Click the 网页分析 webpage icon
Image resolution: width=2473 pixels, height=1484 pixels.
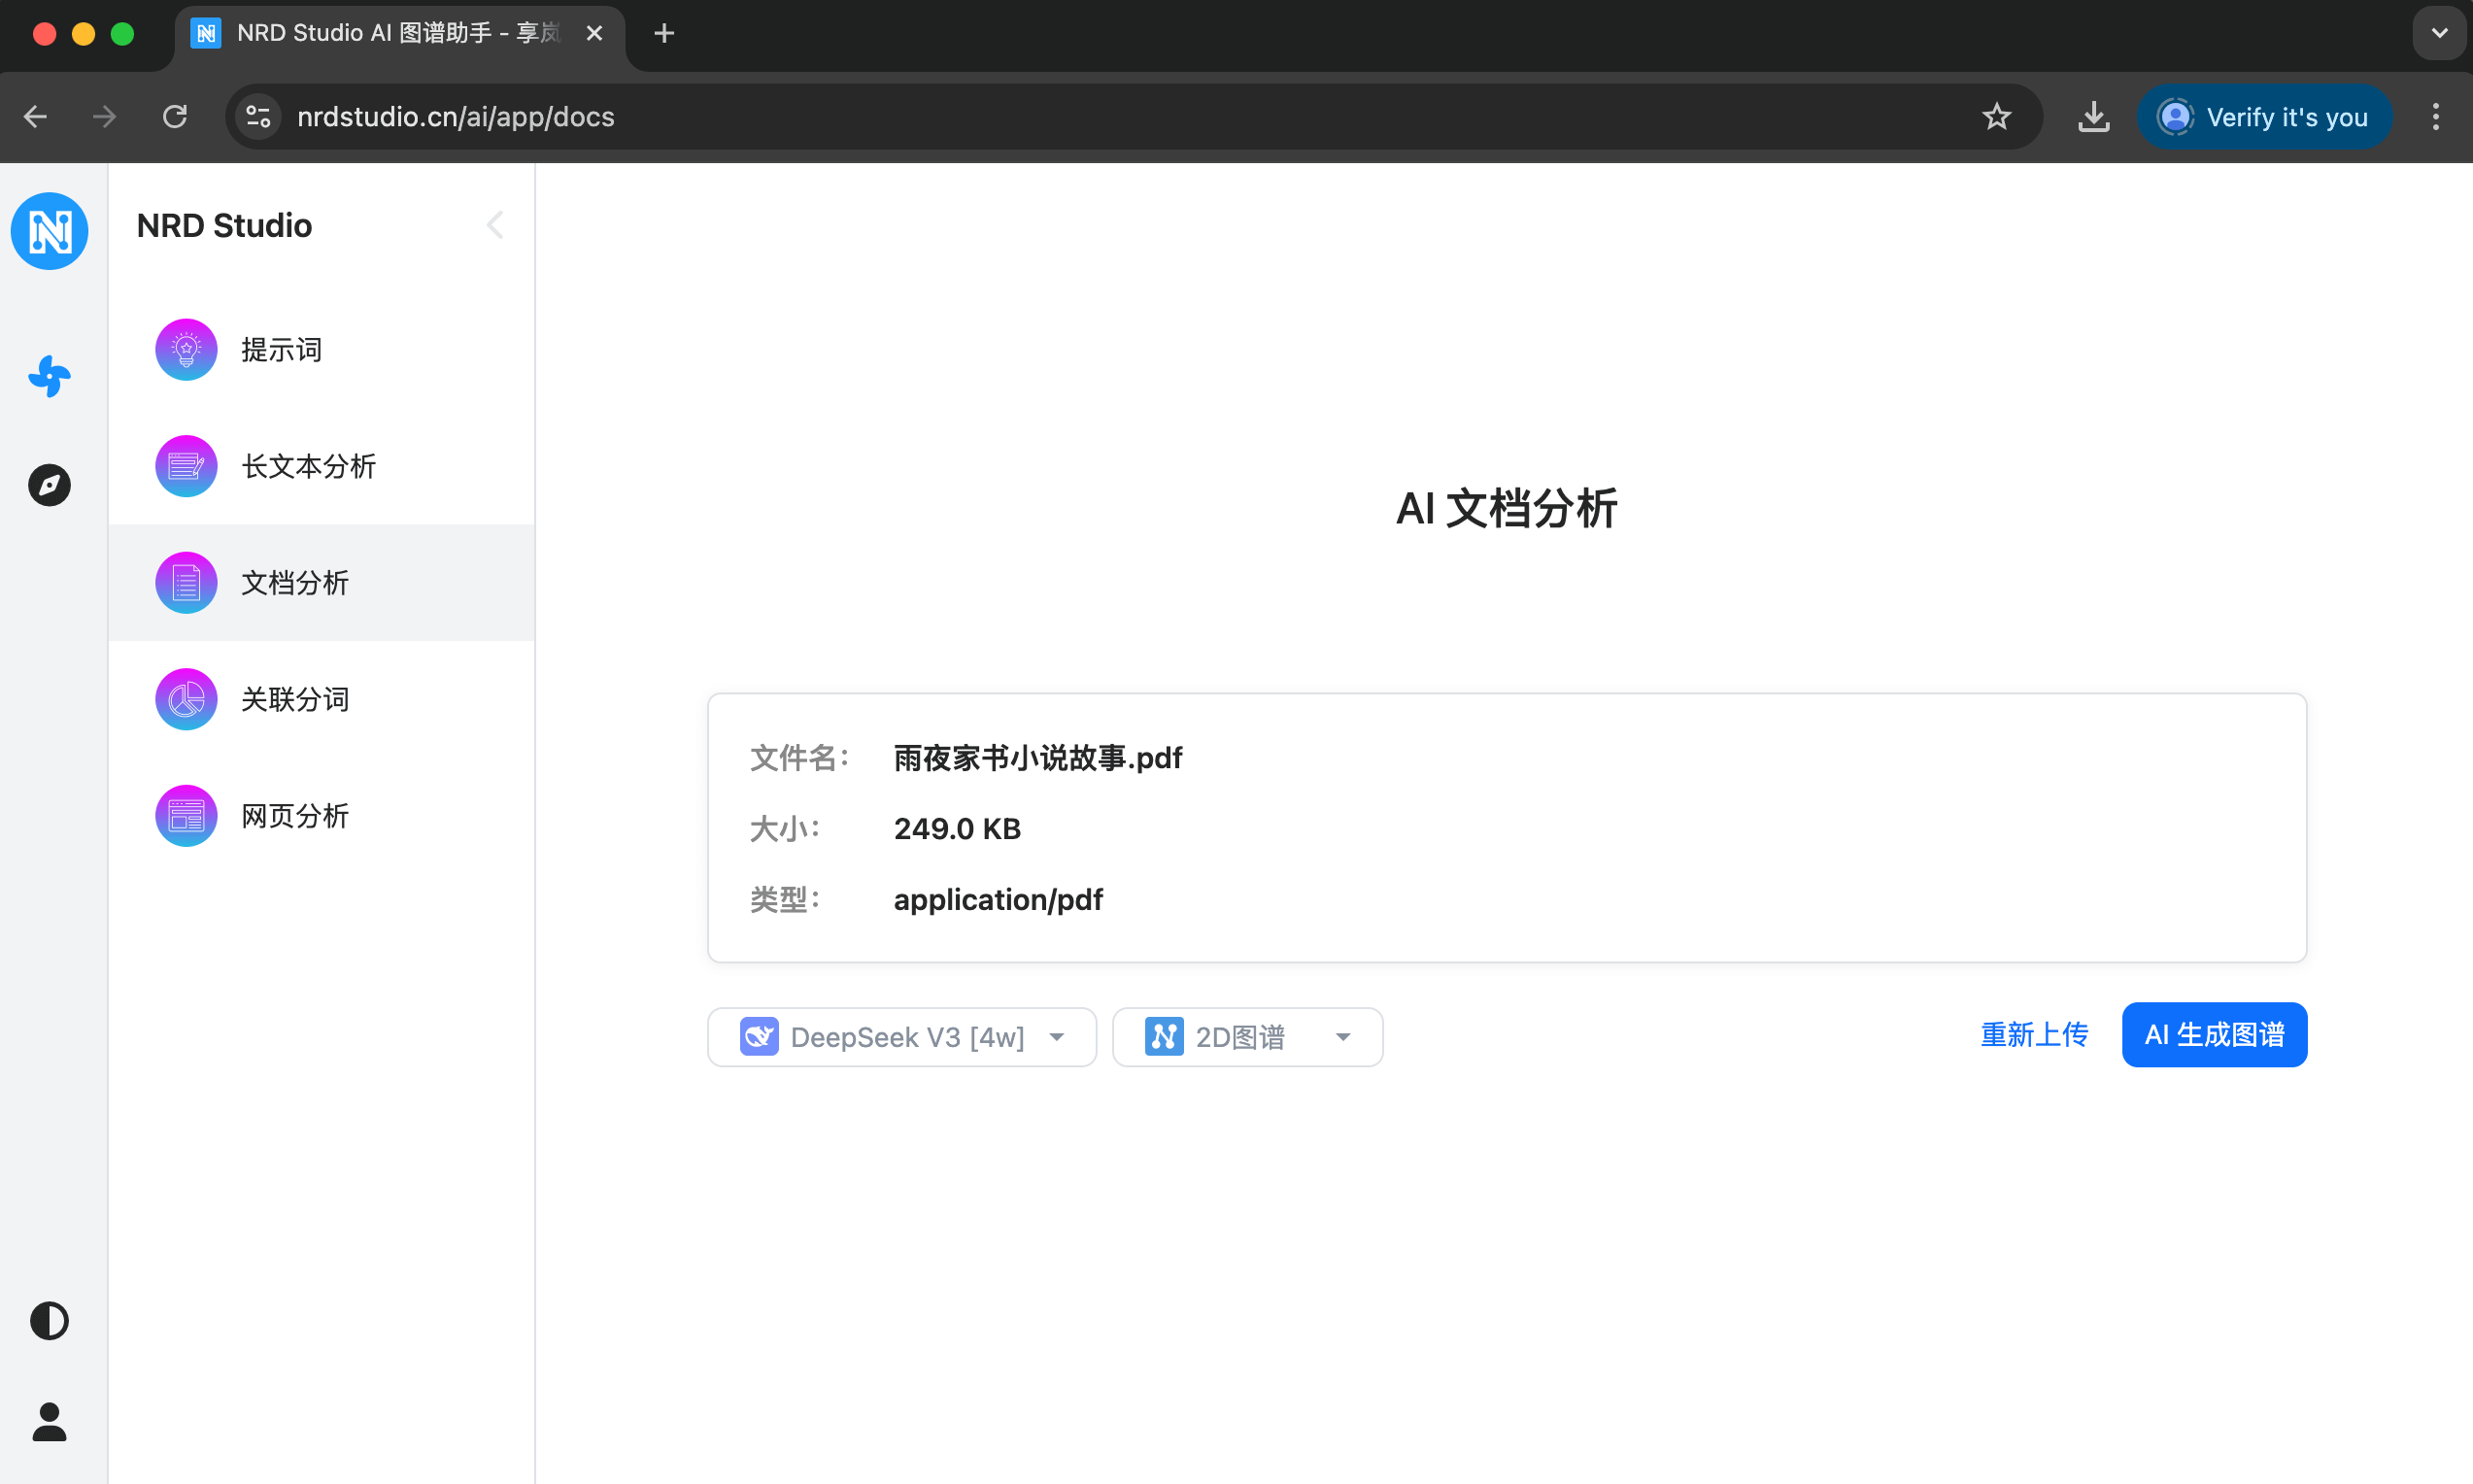point(186,816)
